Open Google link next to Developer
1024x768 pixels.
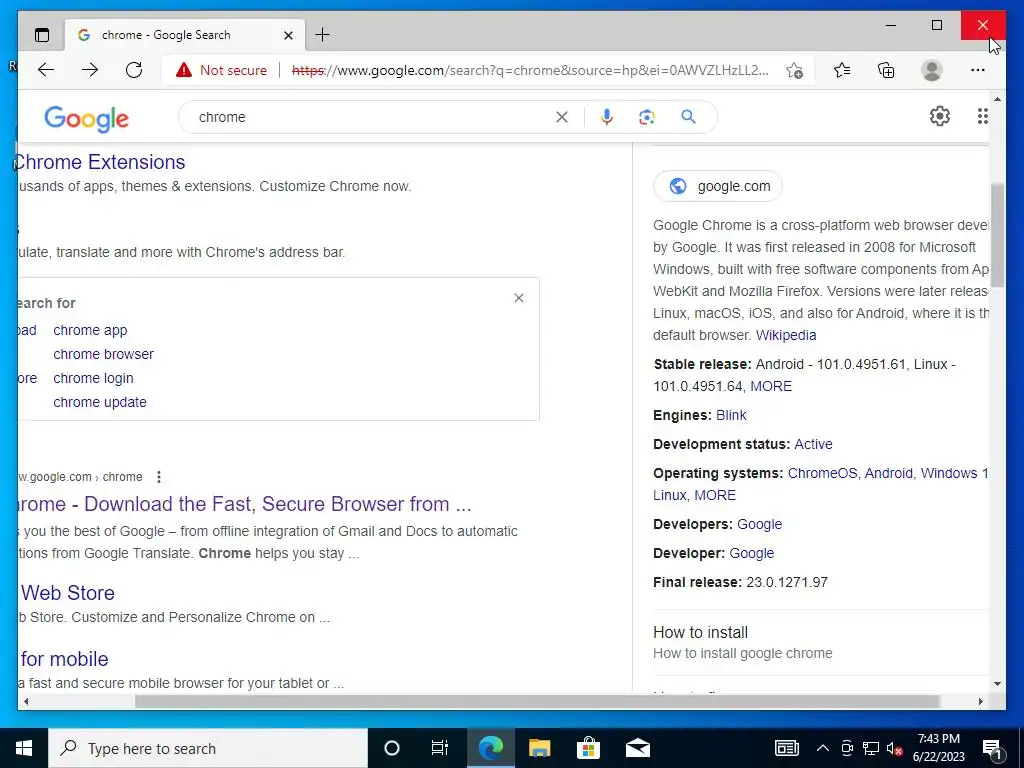coord(752,553)
